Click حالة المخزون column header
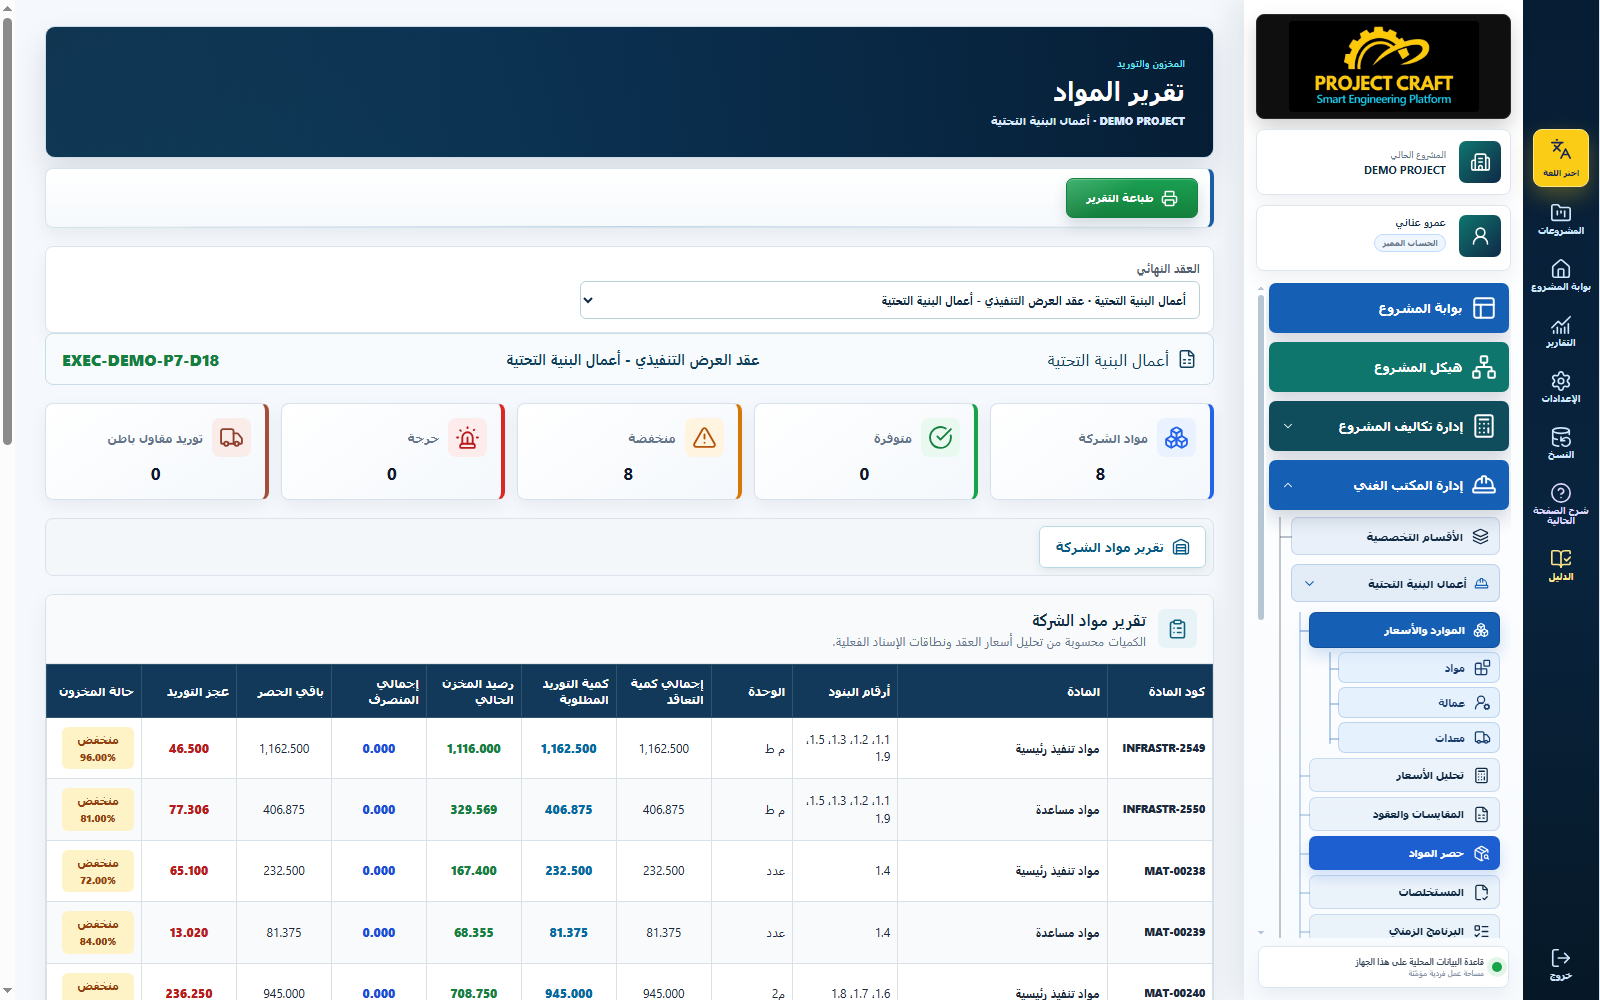The image size is (1600, 1000). 96,692
